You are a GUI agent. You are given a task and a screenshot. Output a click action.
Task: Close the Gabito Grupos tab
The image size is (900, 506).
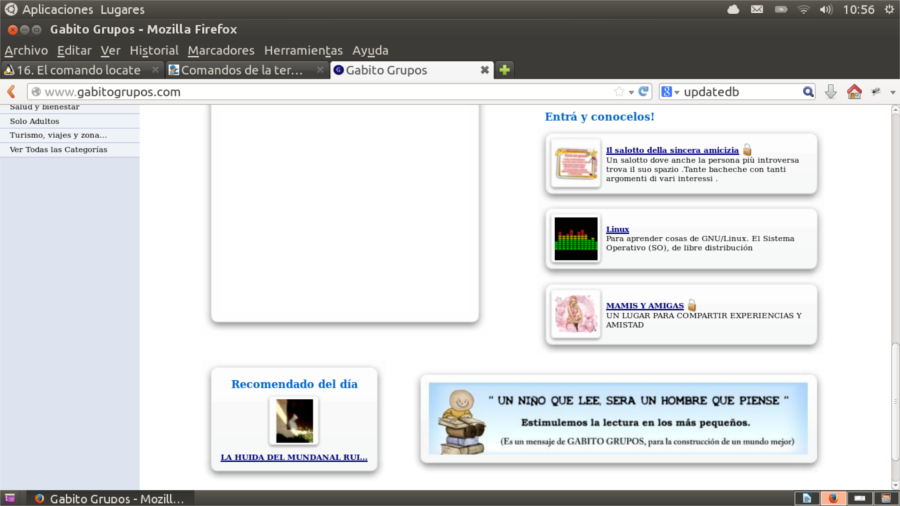(485, 70)
